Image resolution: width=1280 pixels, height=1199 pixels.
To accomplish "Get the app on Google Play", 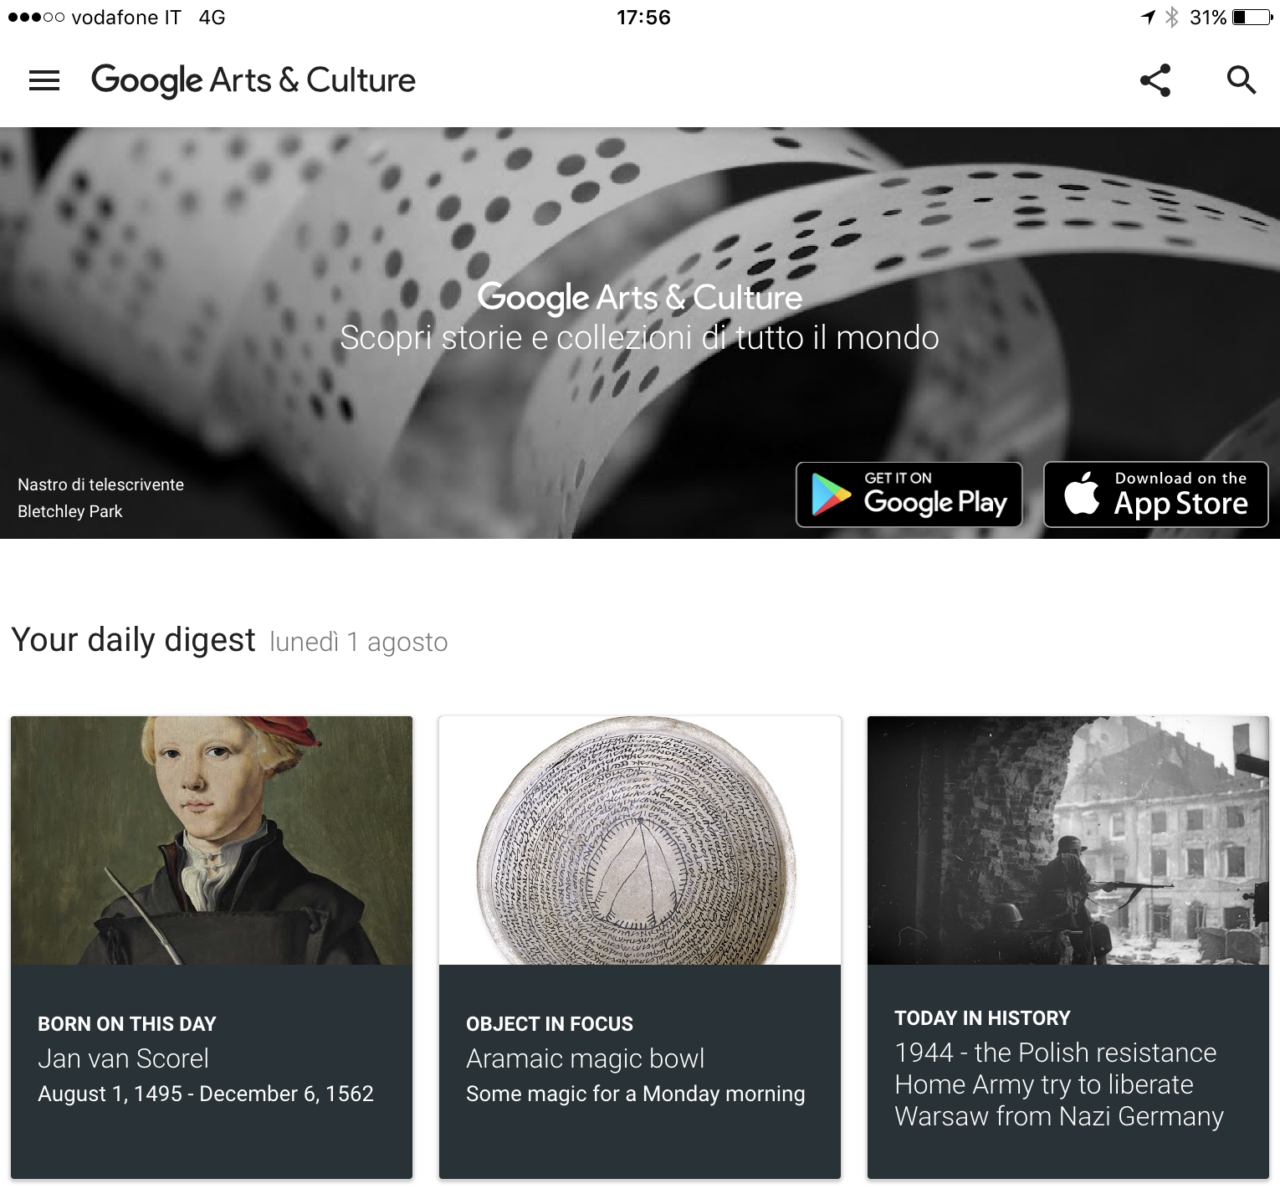I will click(909, 494).
